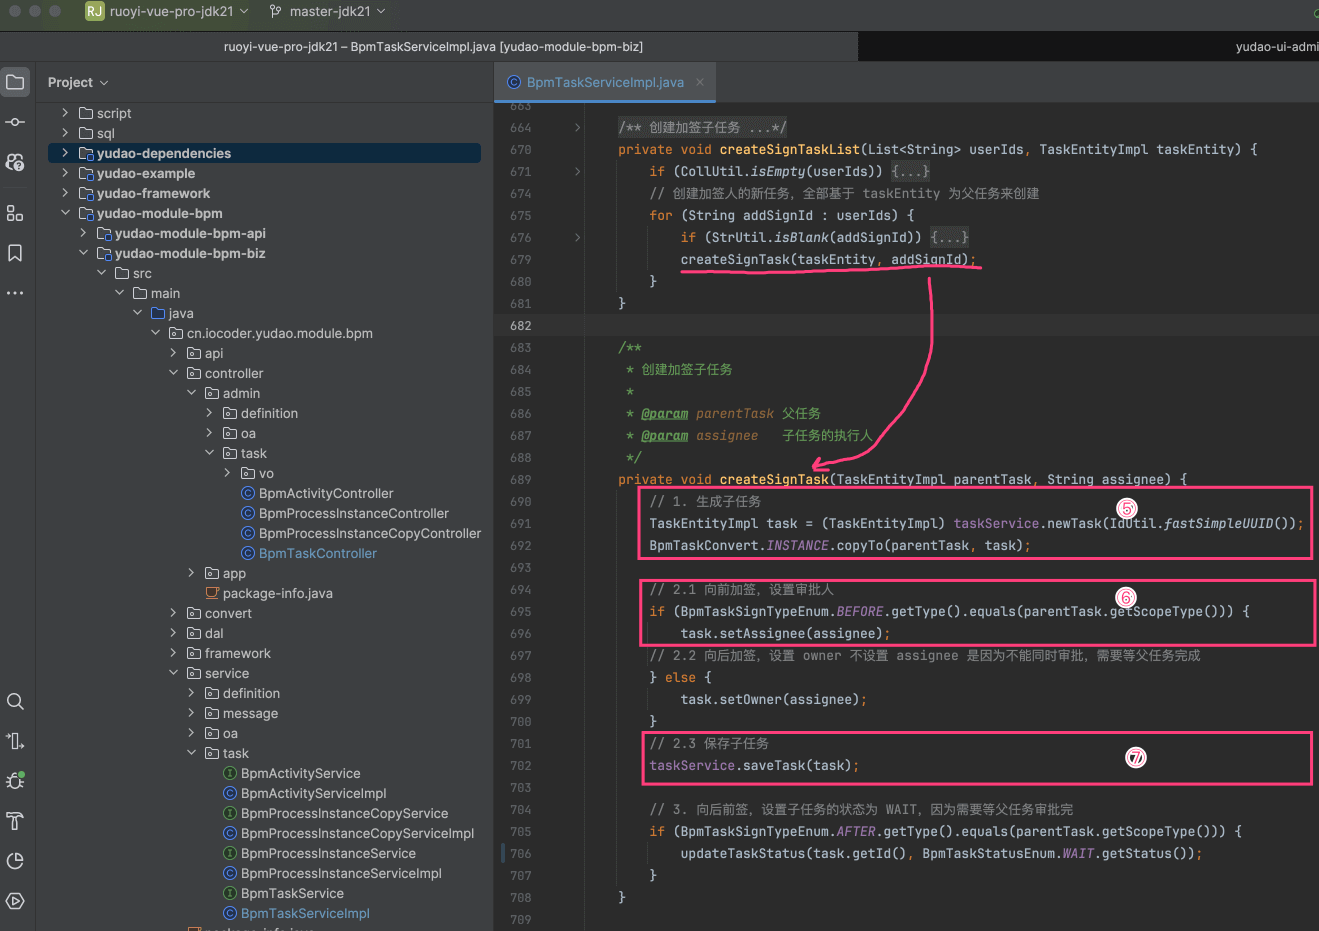
Task: Open the Bookmarks tool window icon
Action: [15, 253]
